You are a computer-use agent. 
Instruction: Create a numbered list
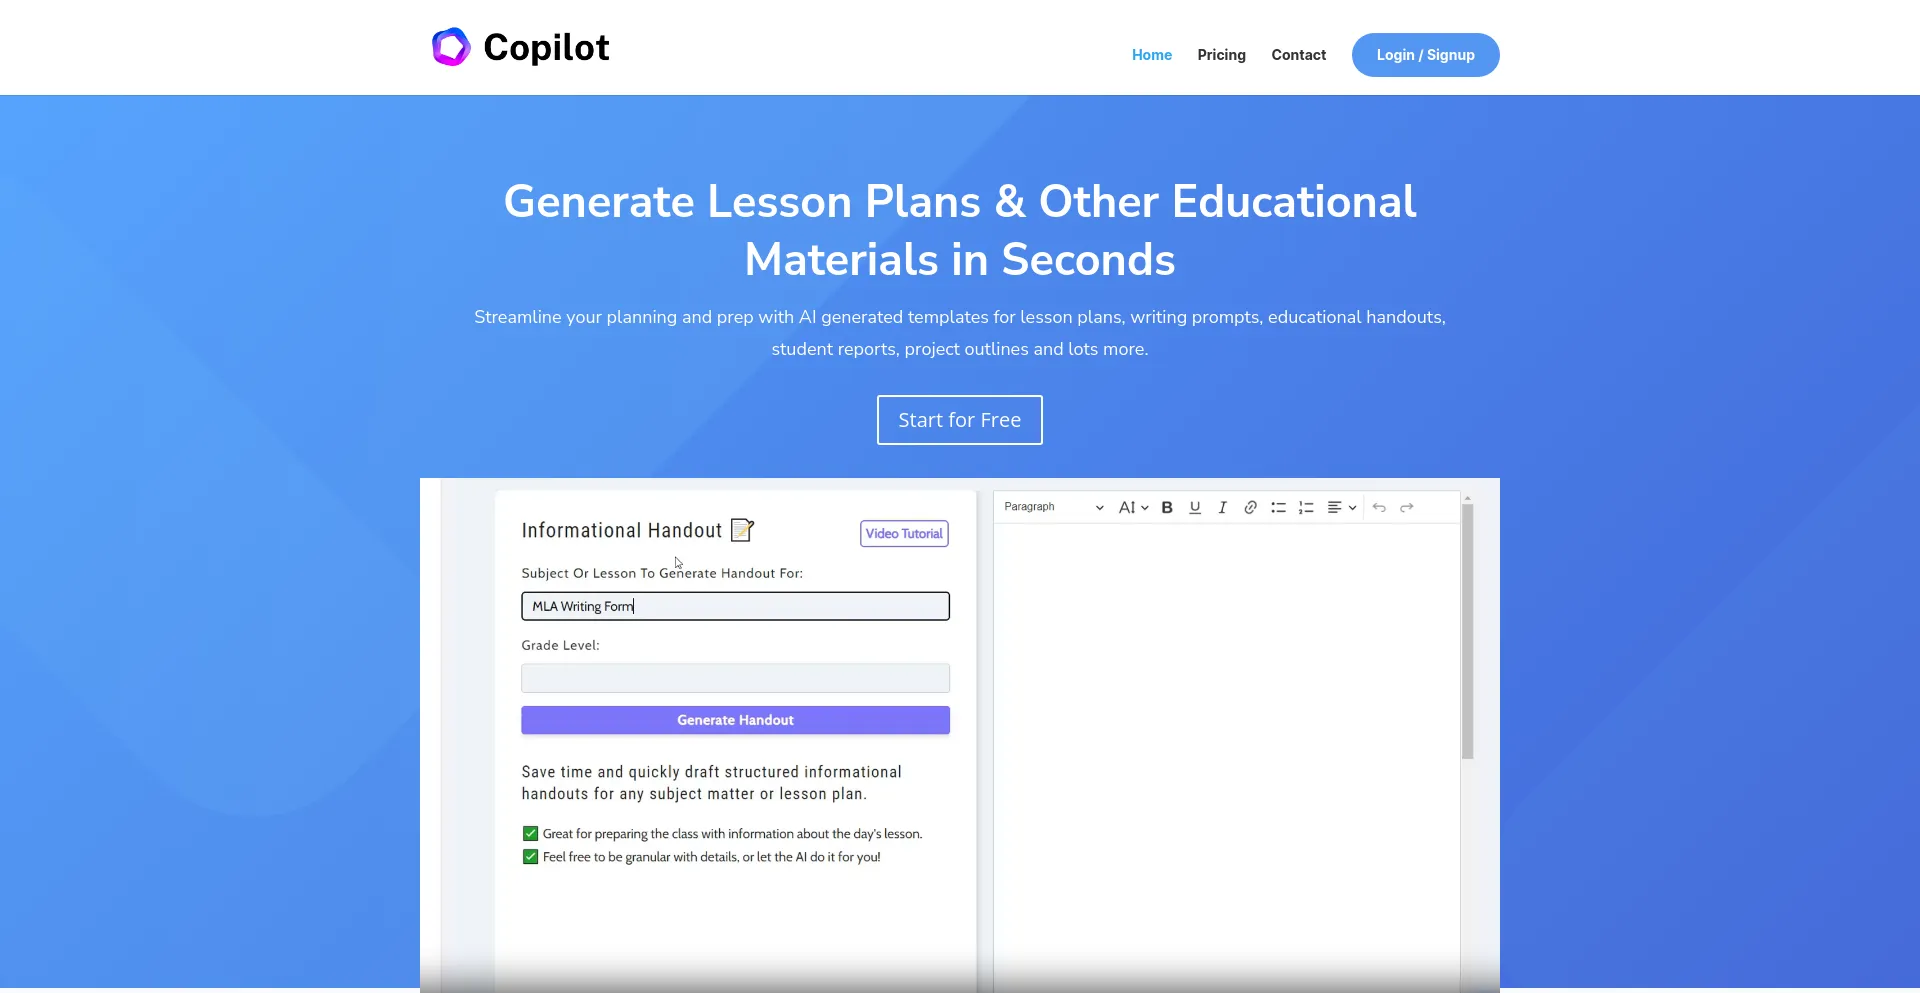coord(1306,507)
